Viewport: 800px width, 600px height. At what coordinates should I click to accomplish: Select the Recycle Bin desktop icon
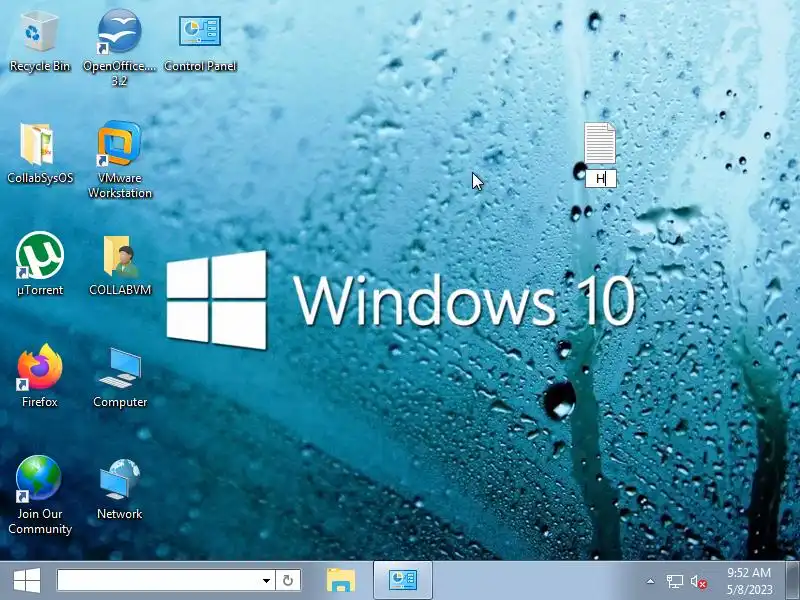[39, 32]
